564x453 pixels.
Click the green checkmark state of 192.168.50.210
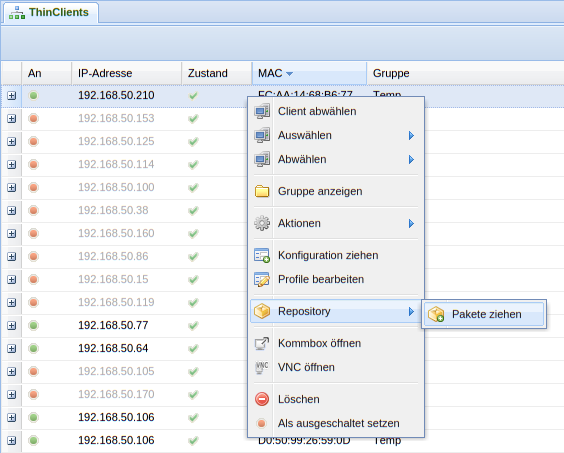[x=193, y=96]
